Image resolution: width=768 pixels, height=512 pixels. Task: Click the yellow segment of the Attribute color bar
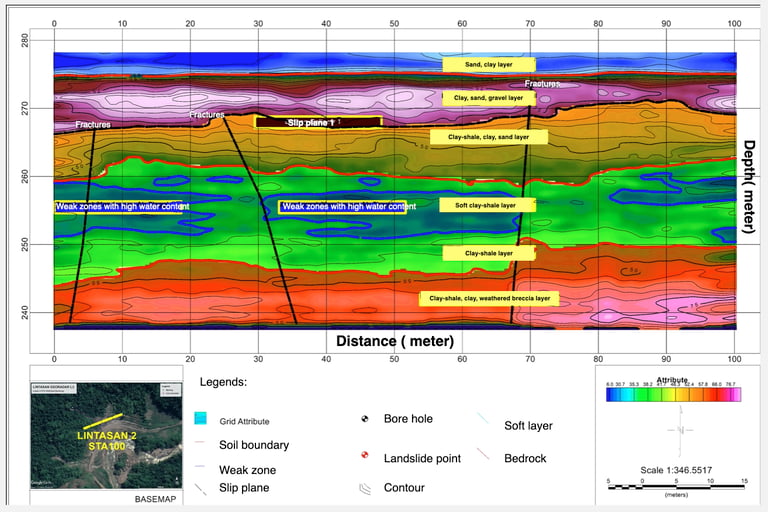(668, 394)
